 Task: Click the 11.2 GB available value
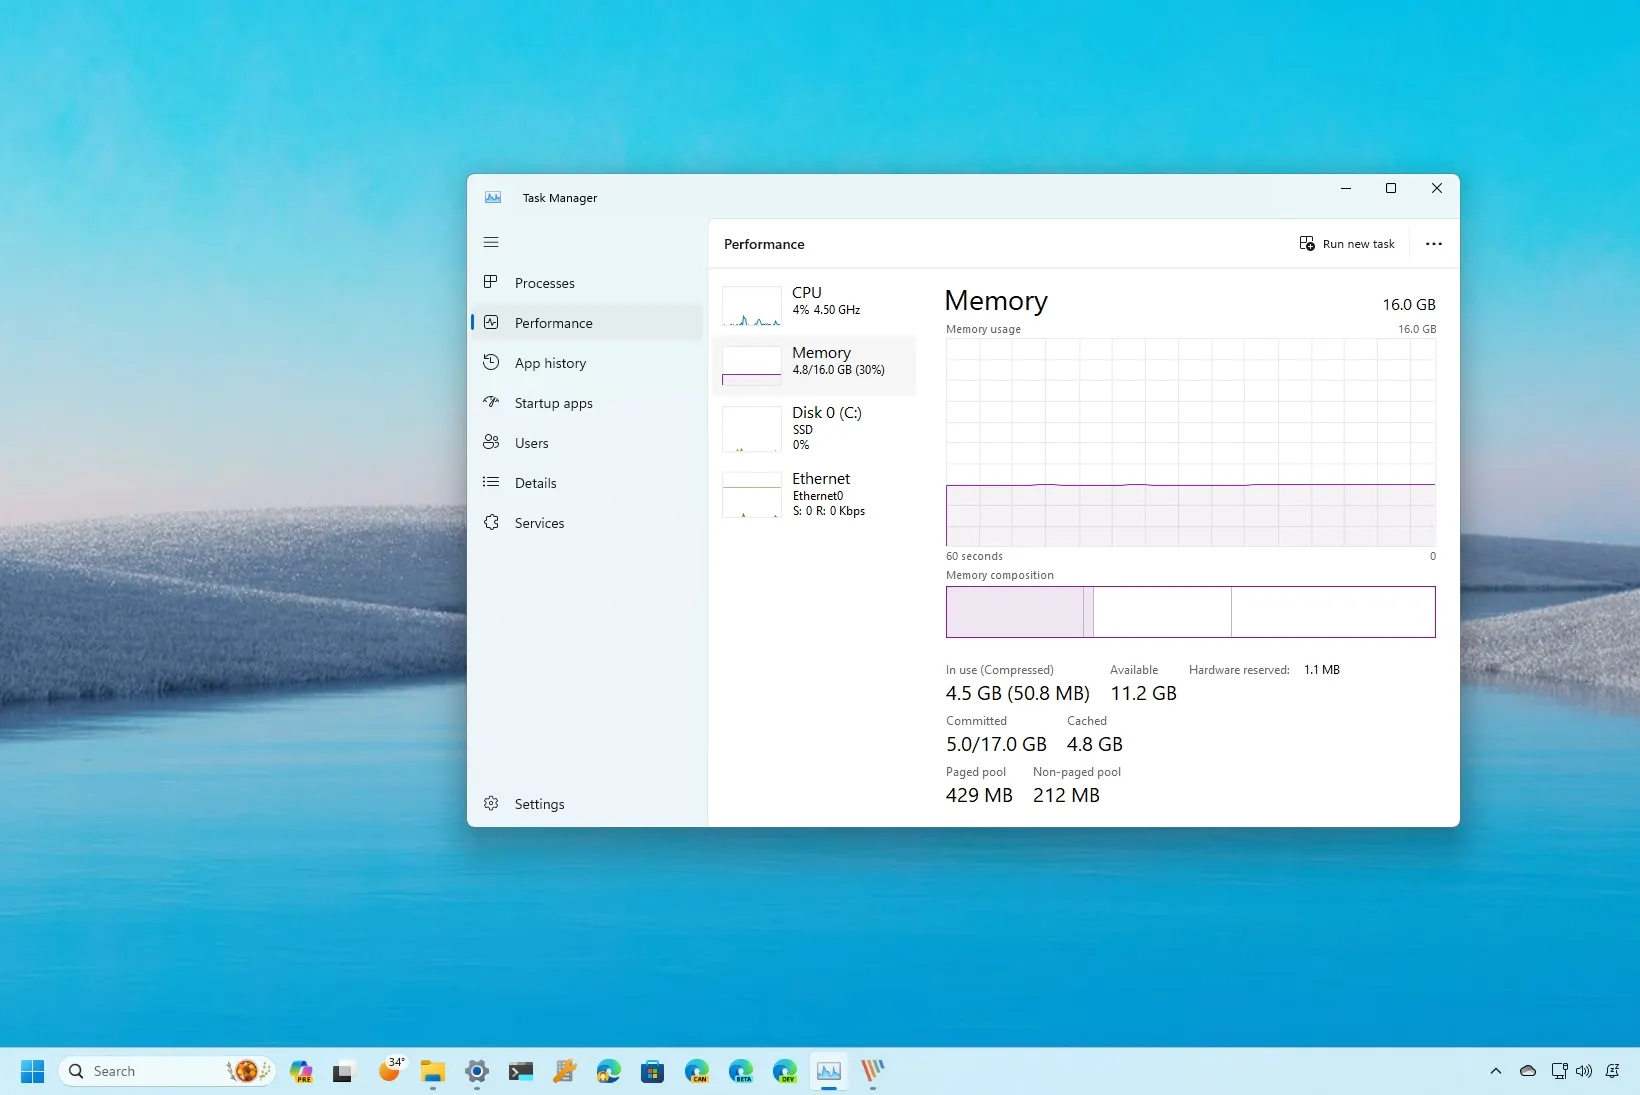tap(1143, 693)
